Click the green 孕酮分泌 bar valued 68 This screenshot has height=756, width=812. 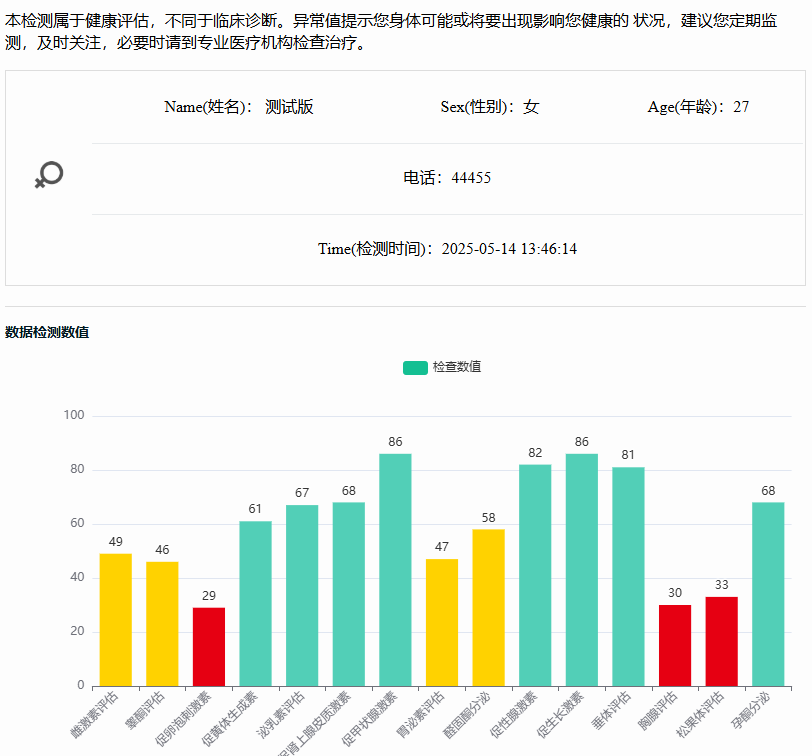(x=768, y=594)
